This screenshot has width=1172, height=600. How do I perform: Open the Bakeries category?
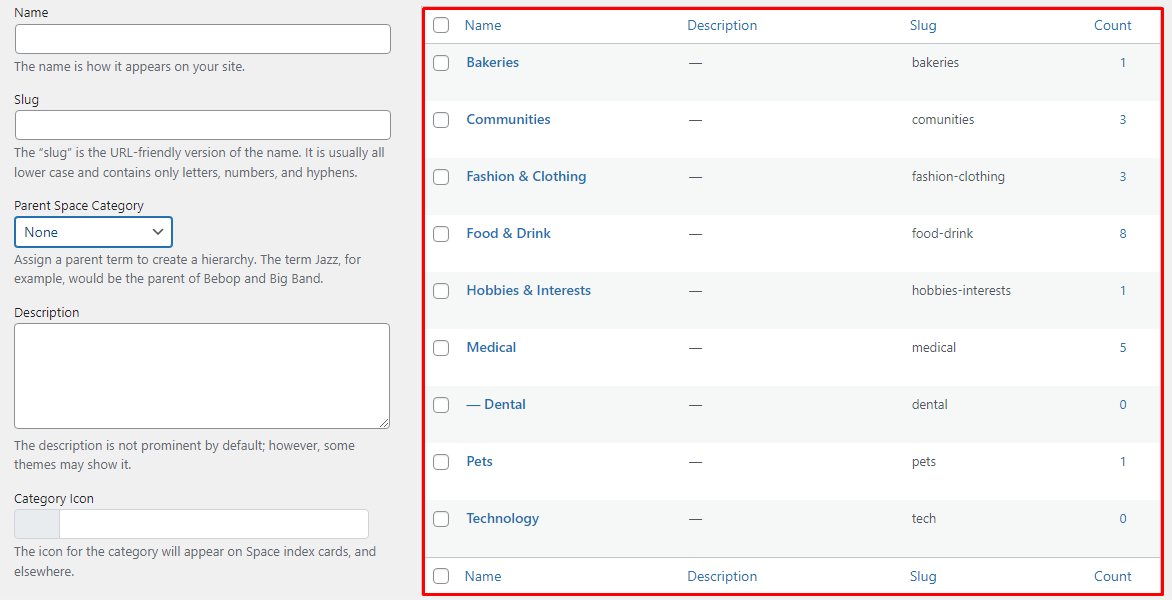(492, 62)
